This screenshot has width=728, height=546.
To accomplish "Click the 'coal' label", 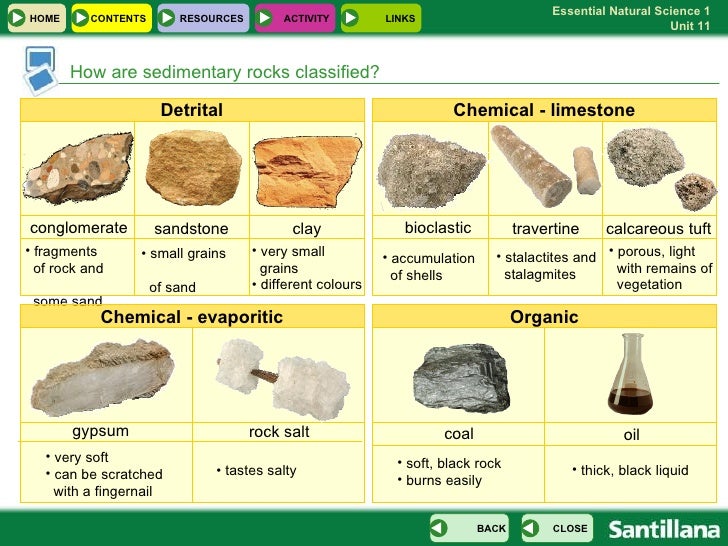I will [x=459, y=434].
